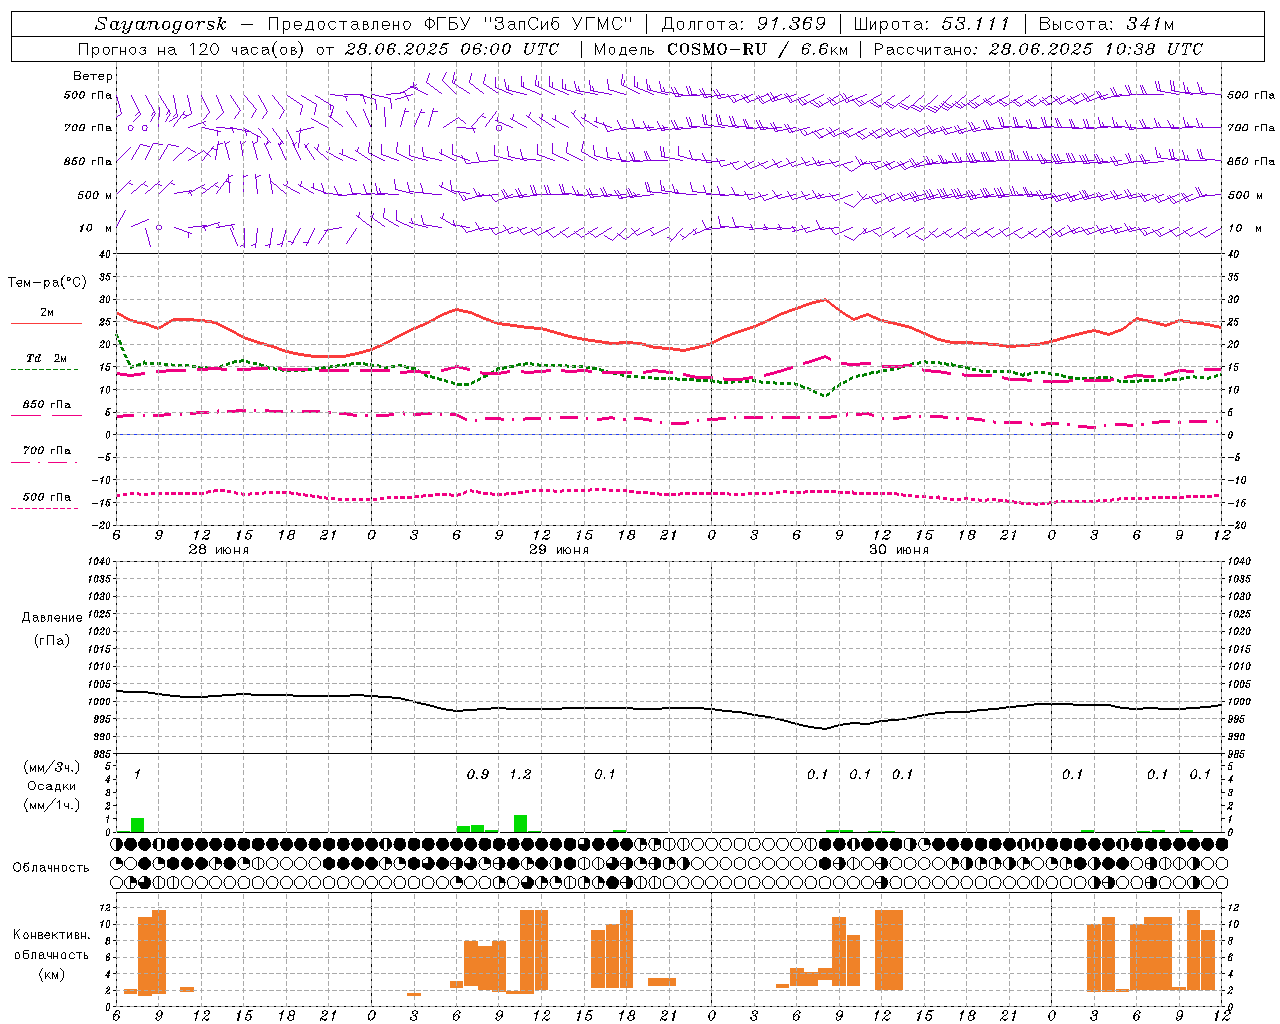Click the "28 июня" date label
Viewport: 1280px width, 1024px height.
219,550
